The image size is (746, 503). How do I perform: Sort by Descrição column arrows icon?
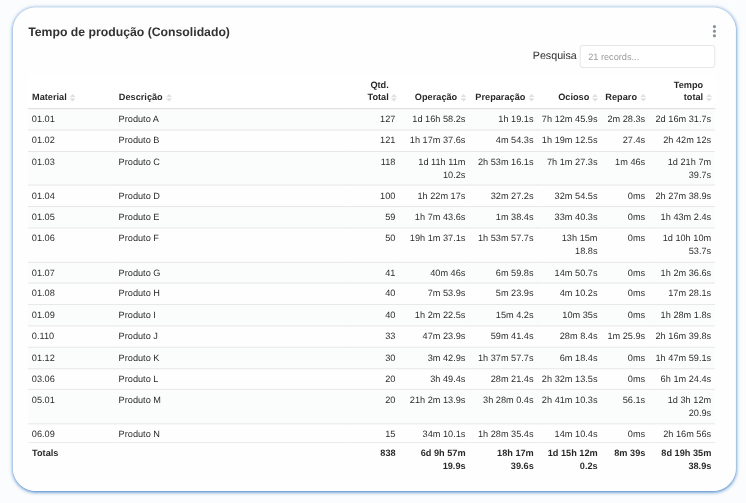pyautogui.click(x=169, y=98)
